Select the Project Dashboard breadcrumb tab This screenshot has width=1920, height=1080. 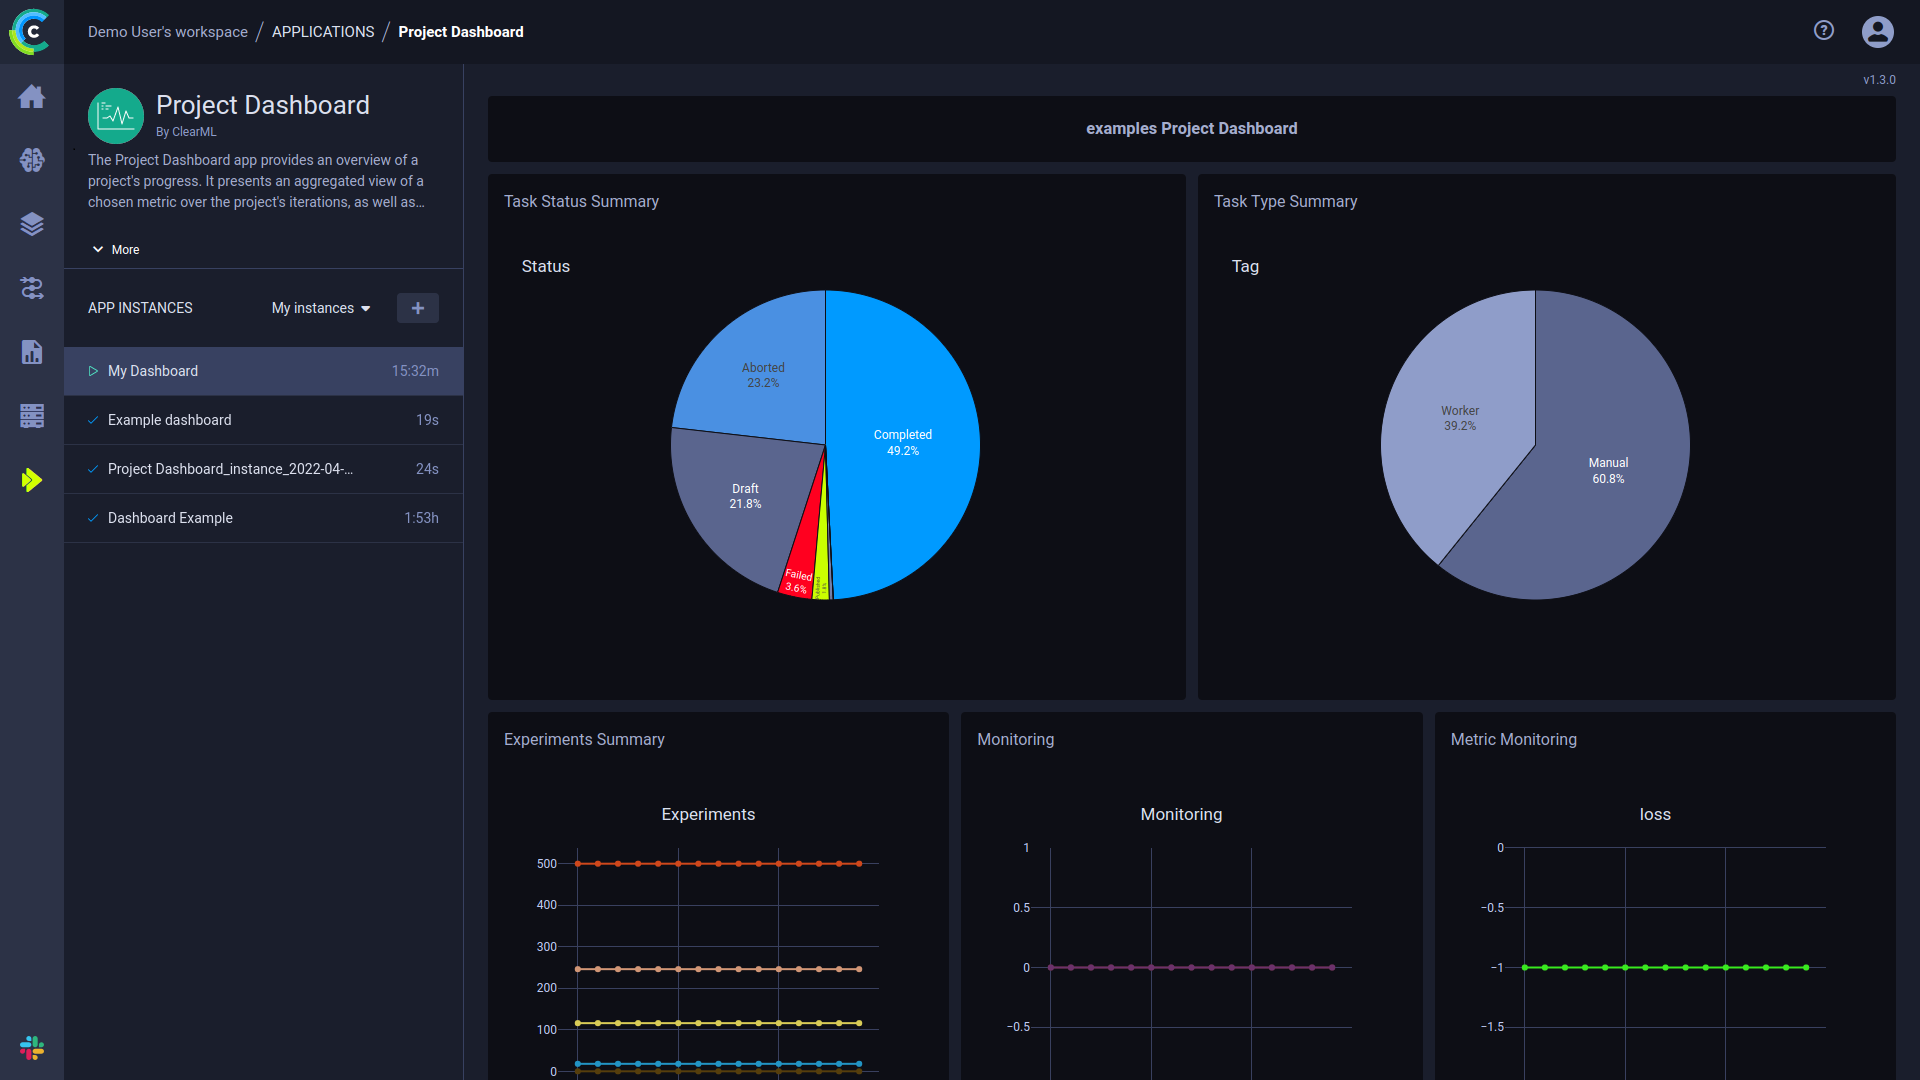tap(458, 32)
